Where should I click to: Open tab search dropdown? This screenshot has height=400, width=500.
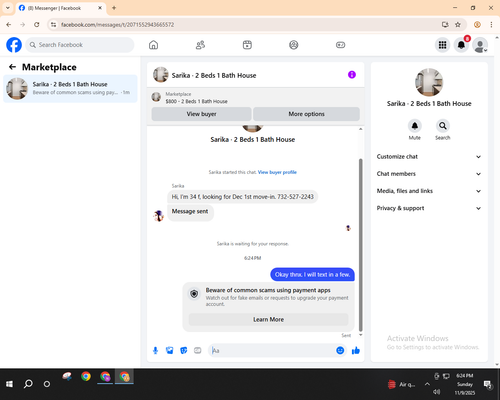point(7,8)
